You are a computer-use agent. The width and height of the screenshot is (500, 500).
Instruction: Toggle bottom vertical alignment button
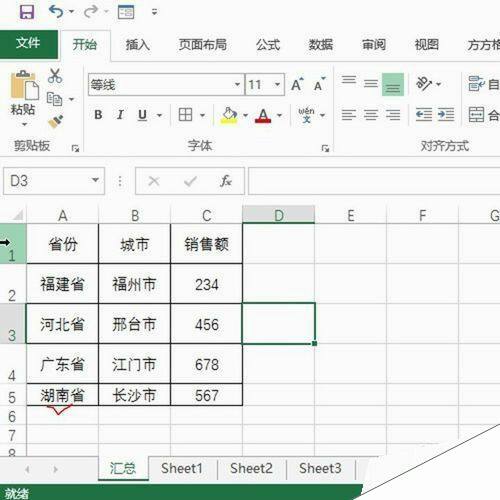pyautogui.click(x=393, y=85)
